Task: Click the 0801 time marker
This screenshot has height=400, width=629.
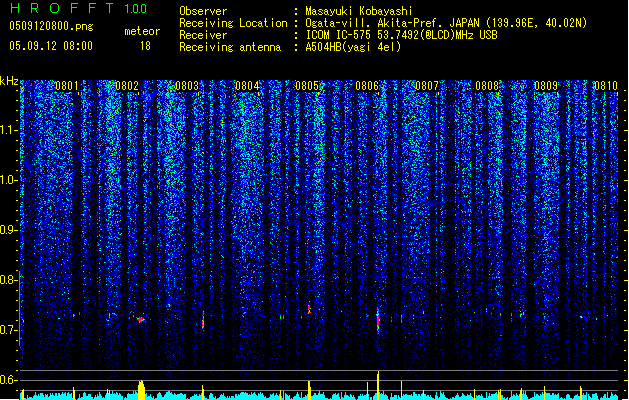Action: (x=67, y=86)
